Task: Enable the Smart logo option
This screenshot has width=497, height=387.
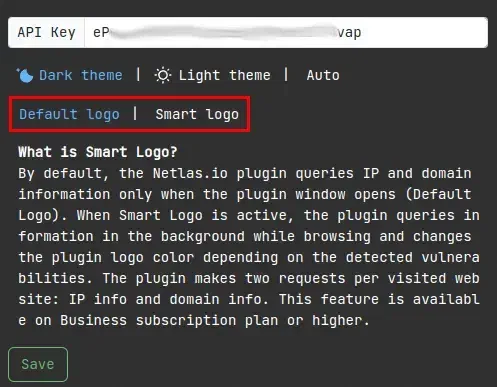Action: pos(197,114)
